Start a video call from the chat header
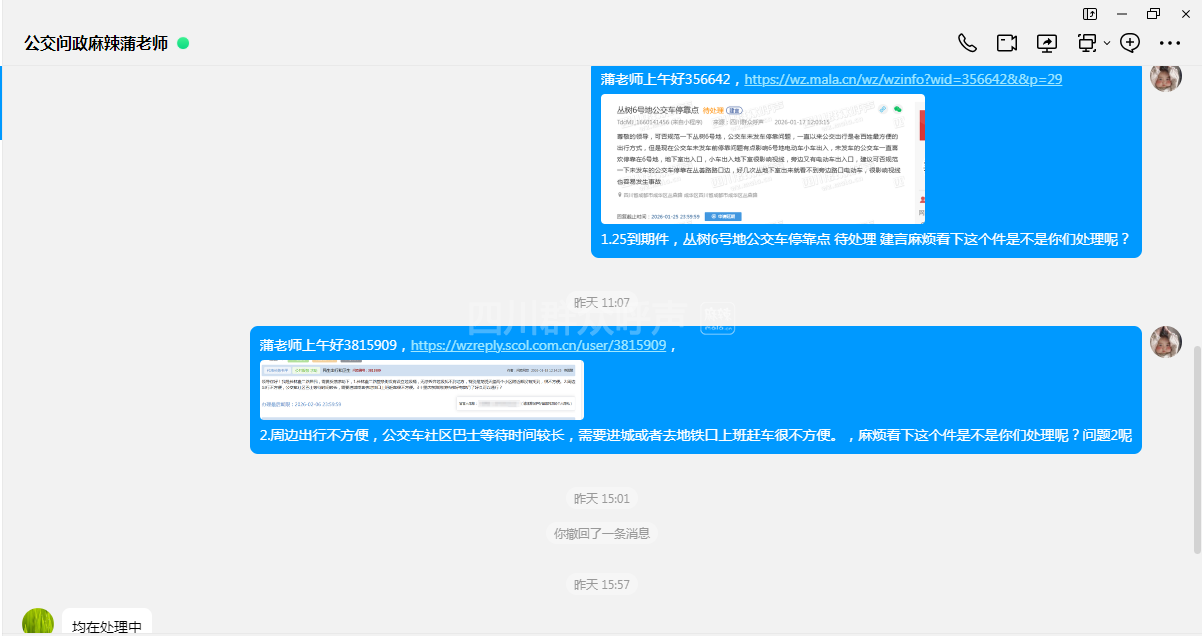Image resolution: width=1202 pixels, height=636 pixels. pyautogui.click(x=1006, y=43)
